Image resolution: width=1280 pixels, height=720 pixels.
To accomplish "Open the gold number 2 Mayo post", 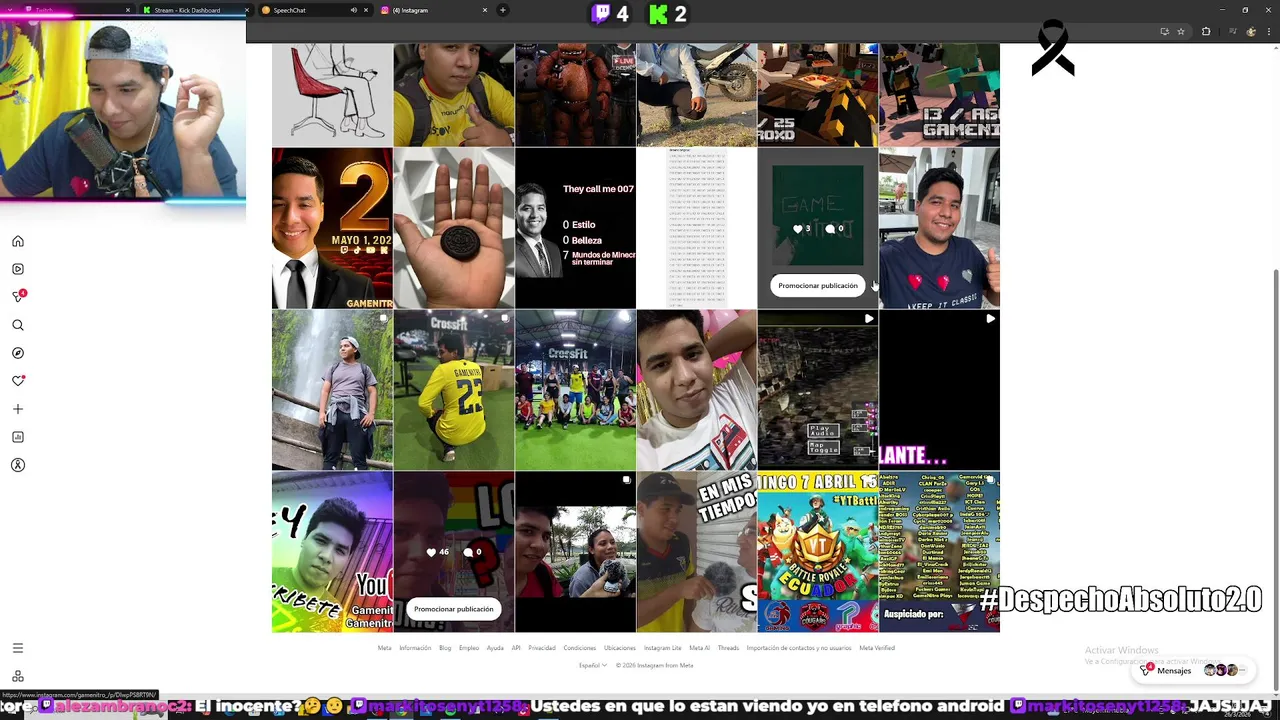I will (332, 228).
